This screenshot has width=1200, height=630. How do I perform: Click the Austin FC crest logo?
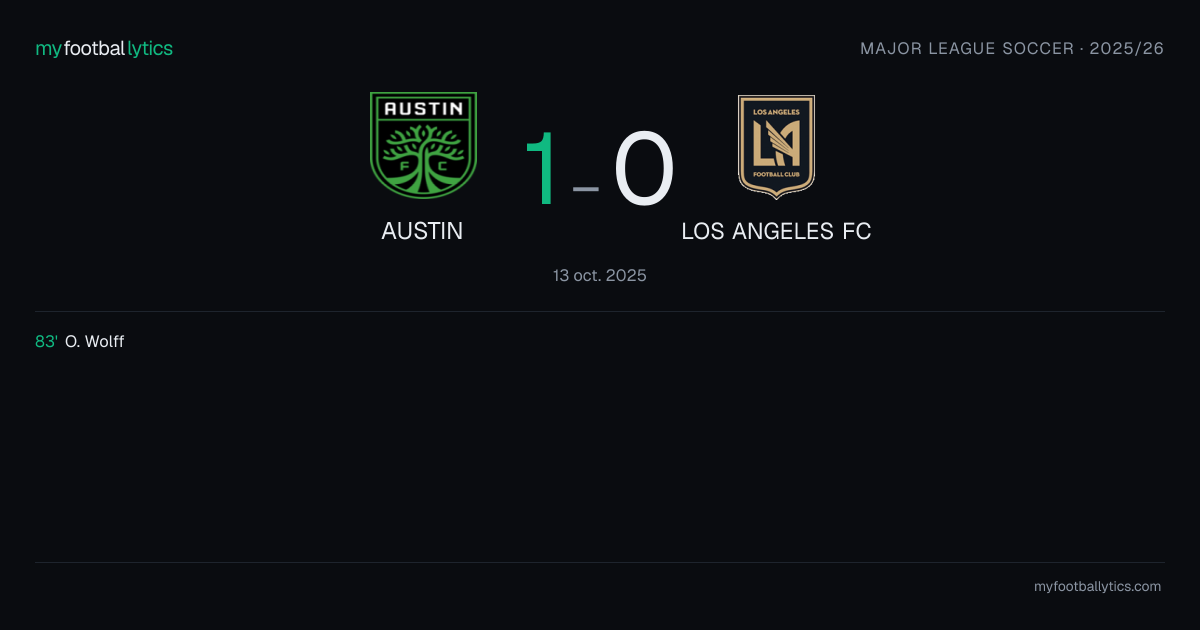pos(423,146)
